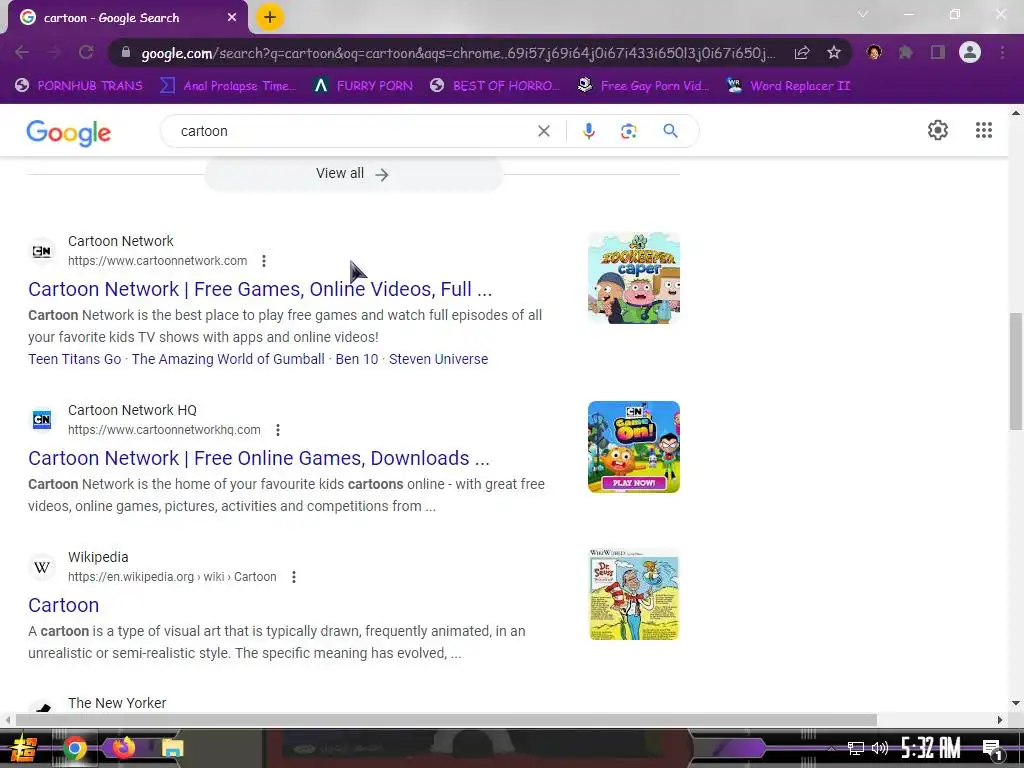The image size is (1024, 768).
Task: Open Cartoon Network Free Games result title
Action: click(260, 289)
